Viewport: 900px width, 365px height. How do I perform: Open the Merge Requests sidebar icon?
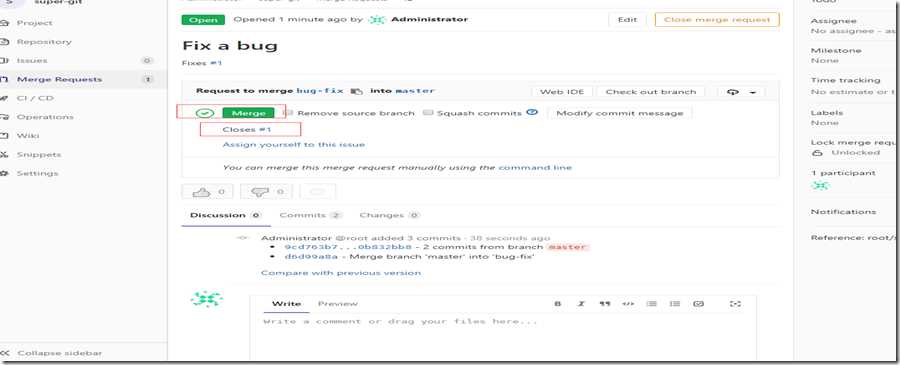4,79
